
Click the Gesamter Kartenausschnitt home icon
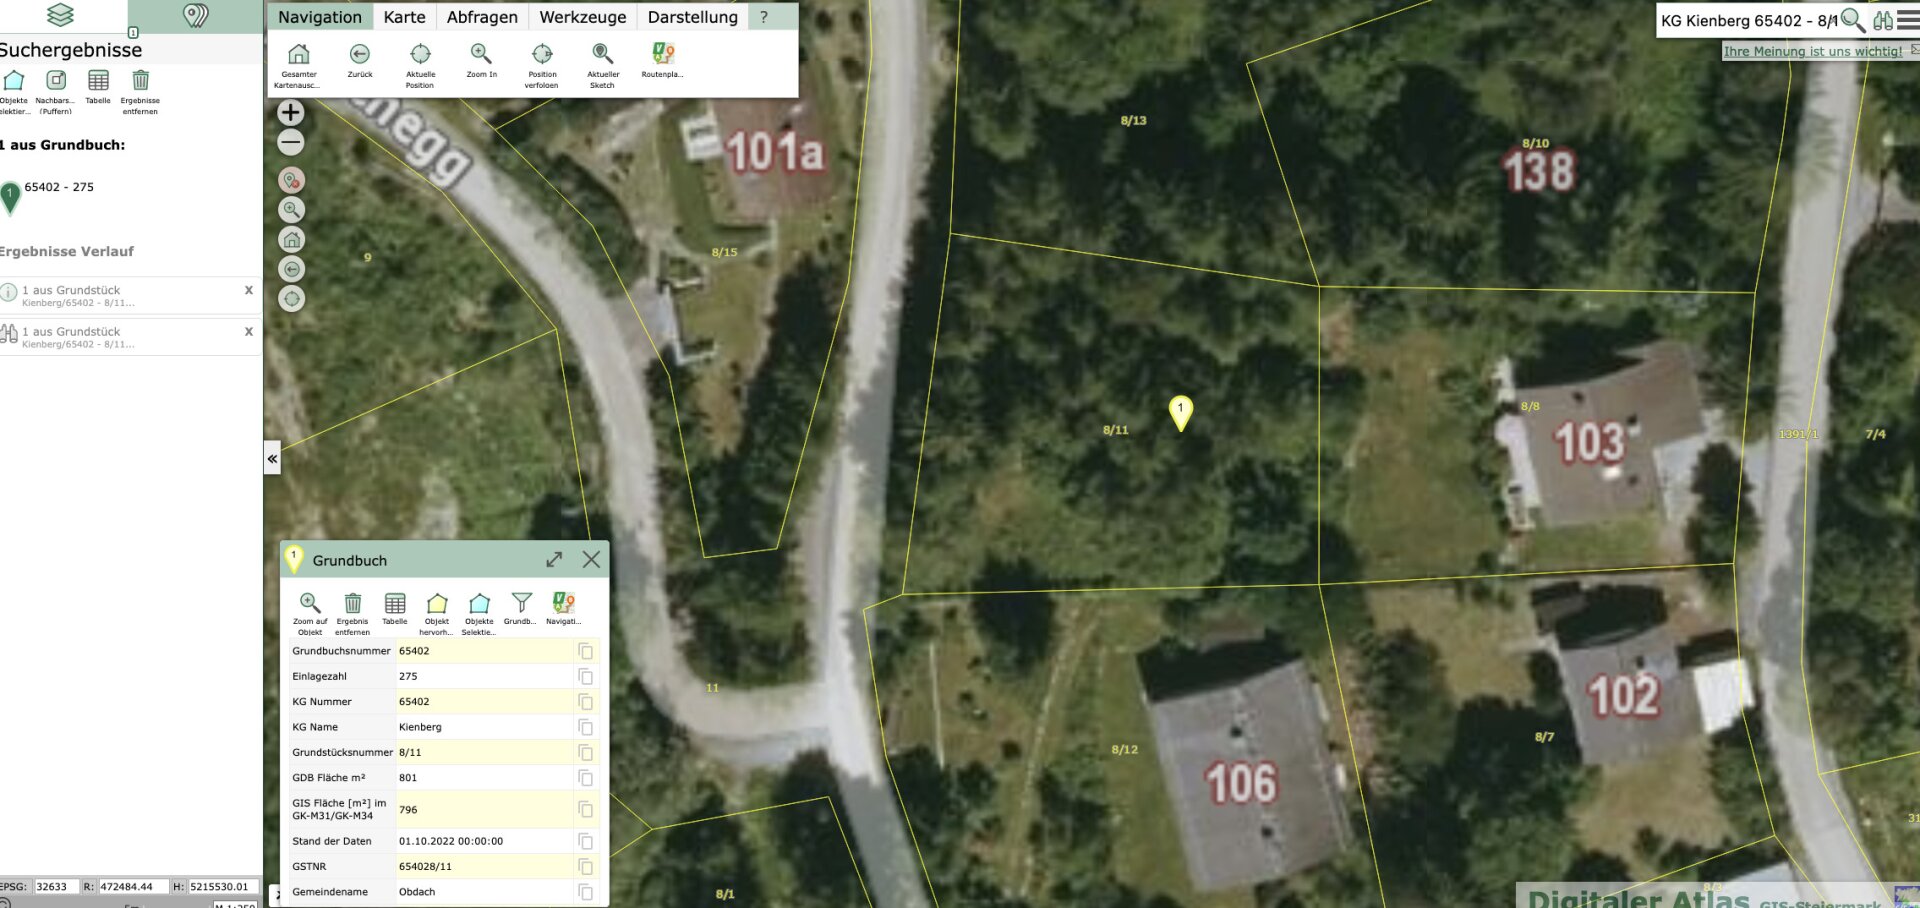[x=298, y=55]
